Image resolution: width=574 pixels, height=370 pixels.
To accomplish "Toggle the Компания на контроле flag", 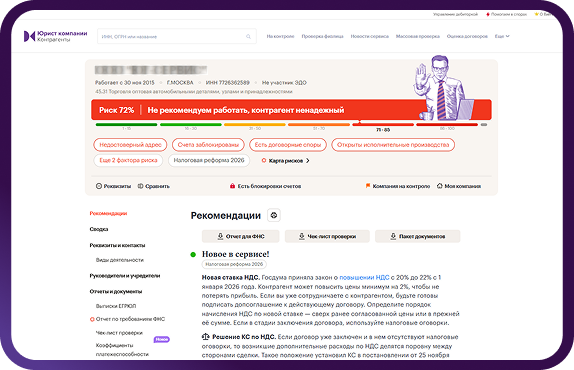I will click(x=368, y=186).
